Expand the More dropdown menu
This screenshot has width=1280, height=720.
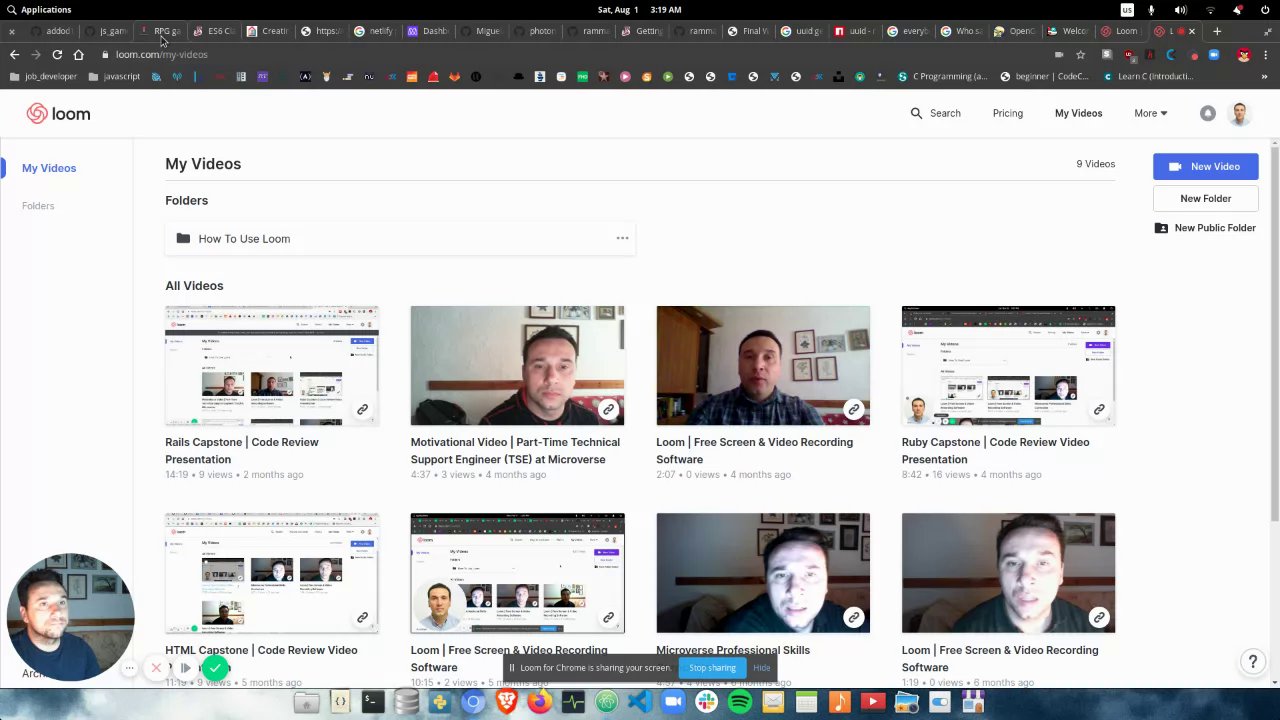(x=1150, y=113)
